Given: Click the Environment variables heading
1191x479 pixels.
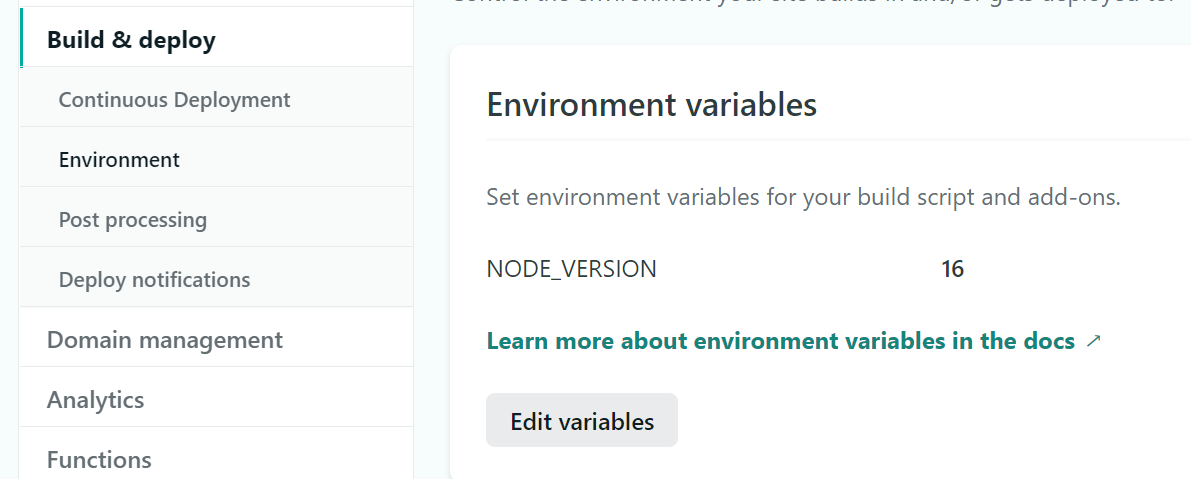Looking at the screenshot, I should (x=651, y=104).
